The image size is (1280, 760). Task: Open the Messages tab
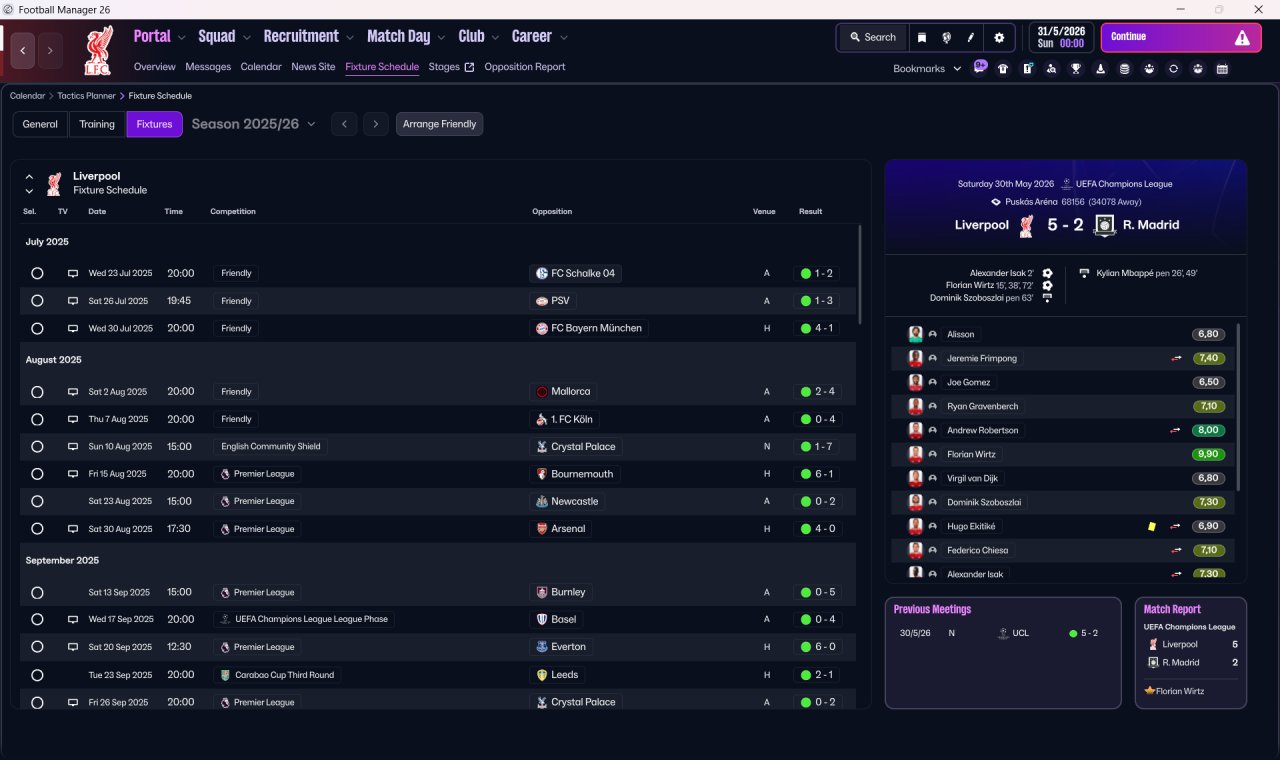tap(208, 67)
